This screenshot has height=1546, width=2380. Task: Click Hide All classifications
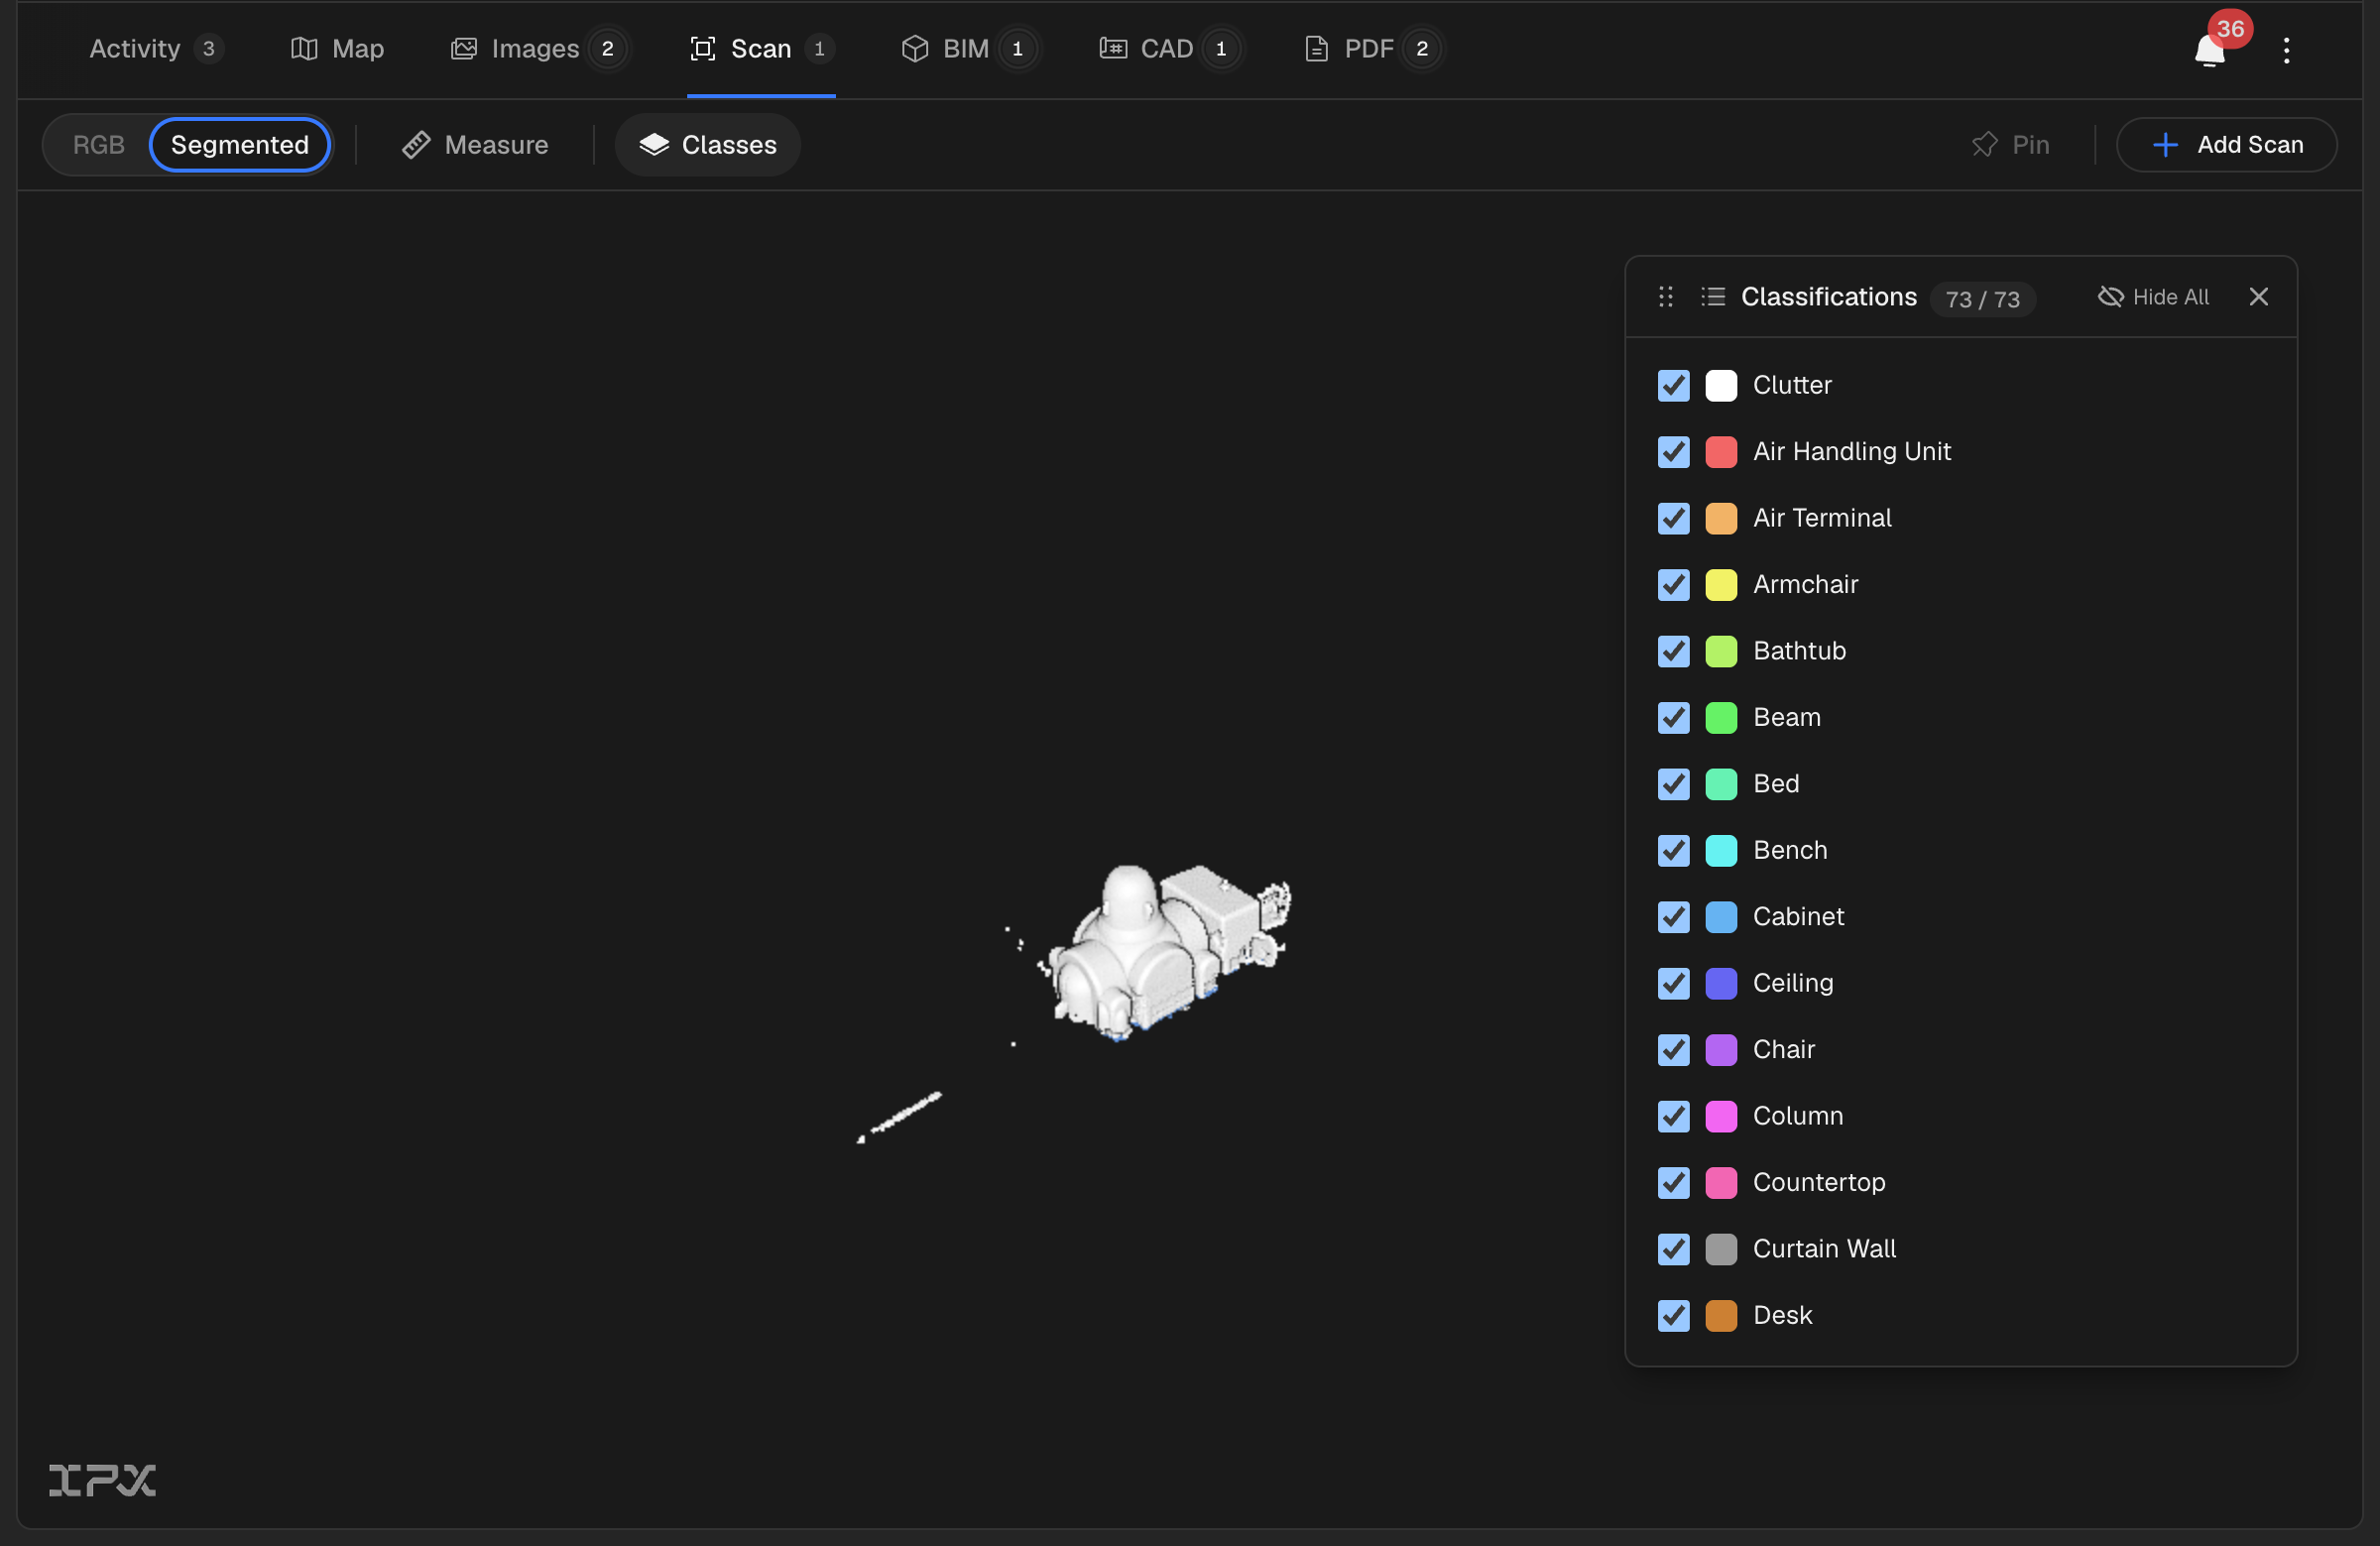point(2153,297)
